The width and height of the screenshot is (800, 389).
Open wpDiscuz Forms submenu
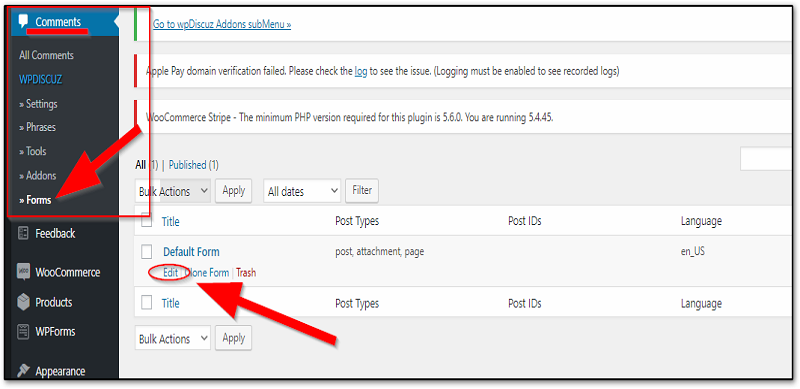click(x=35, y=200)
